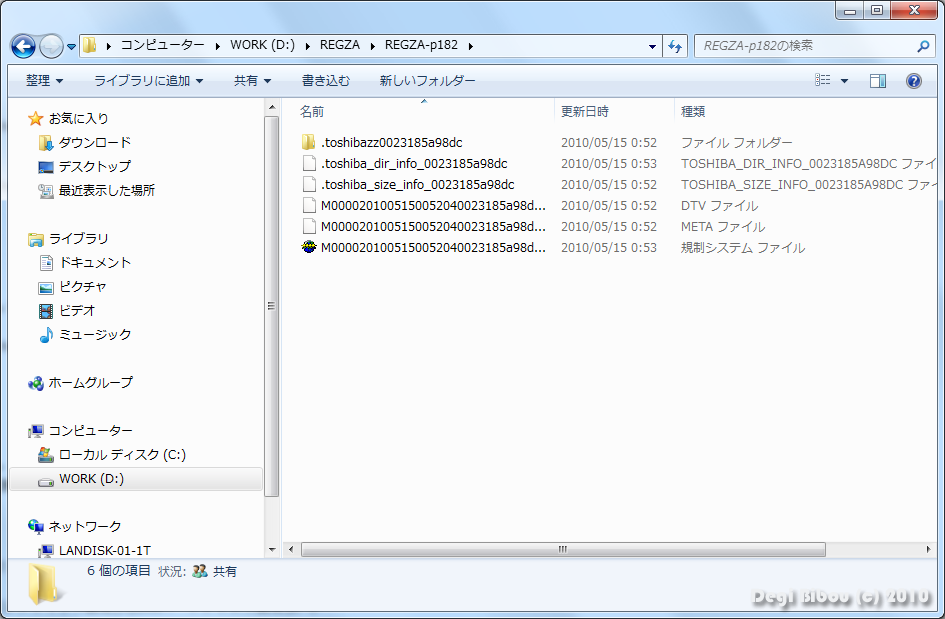This screenshot has width=945, height=619.
Task: Select the DTV ファイル row file name
Action: 433,206
